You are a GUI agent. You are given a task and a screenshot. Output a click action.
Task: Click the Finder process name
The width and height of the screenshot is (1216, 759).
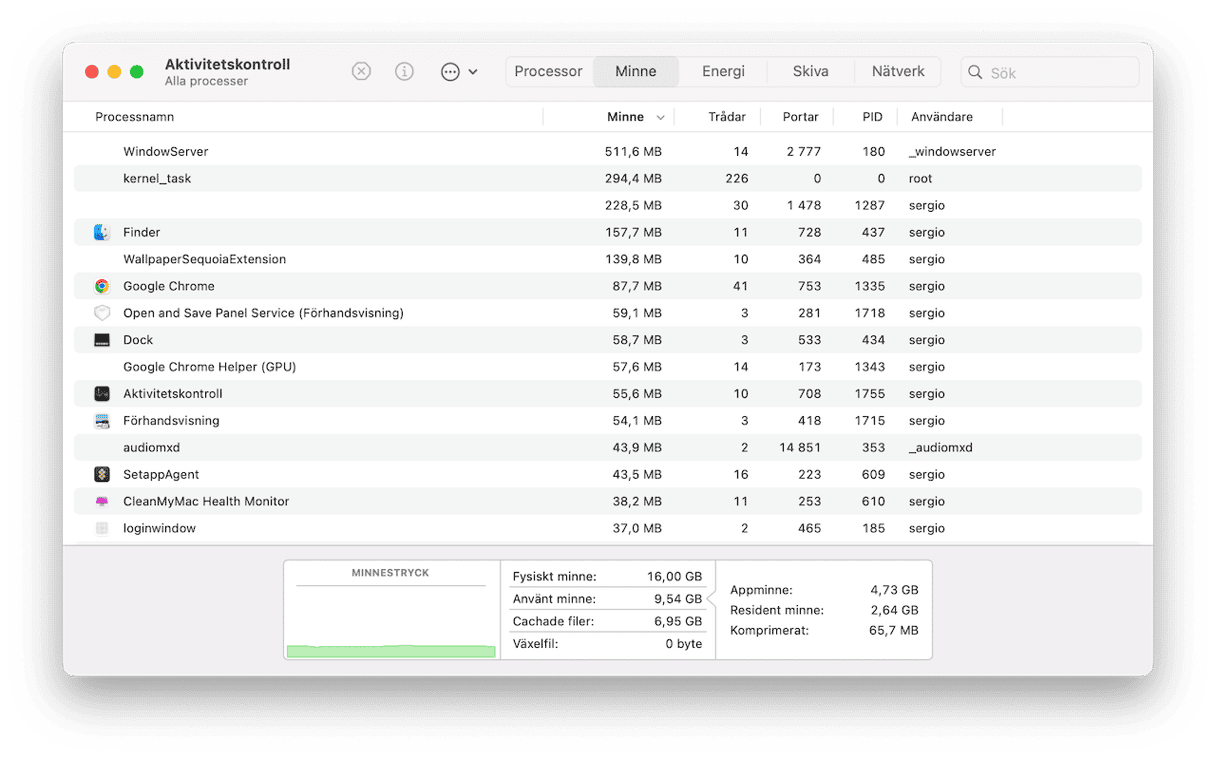[142, 232]
